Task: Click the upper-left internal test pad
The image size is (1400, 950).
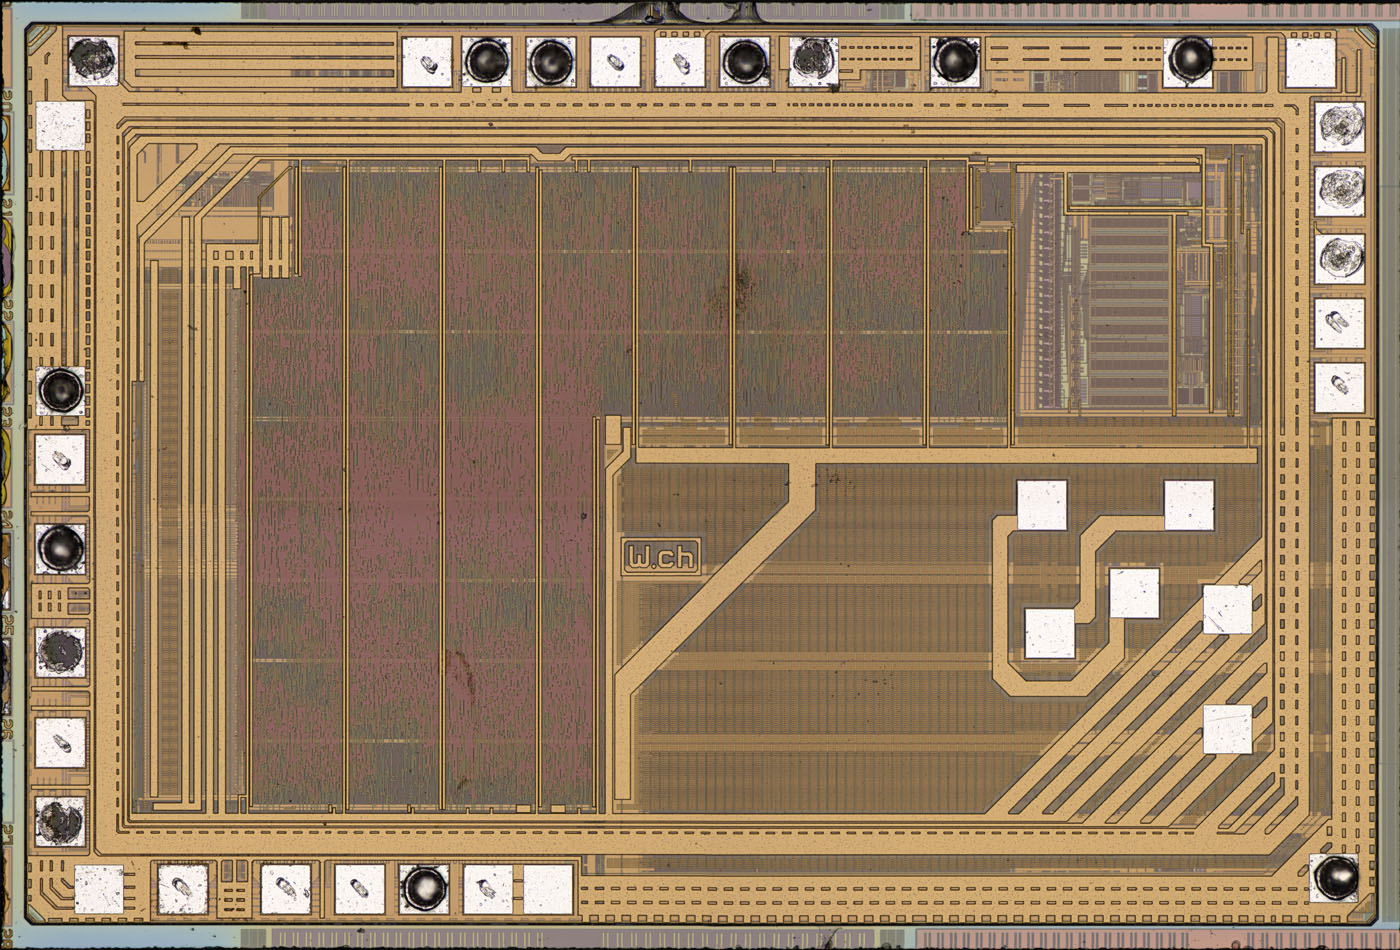Action: (1041, 505)
